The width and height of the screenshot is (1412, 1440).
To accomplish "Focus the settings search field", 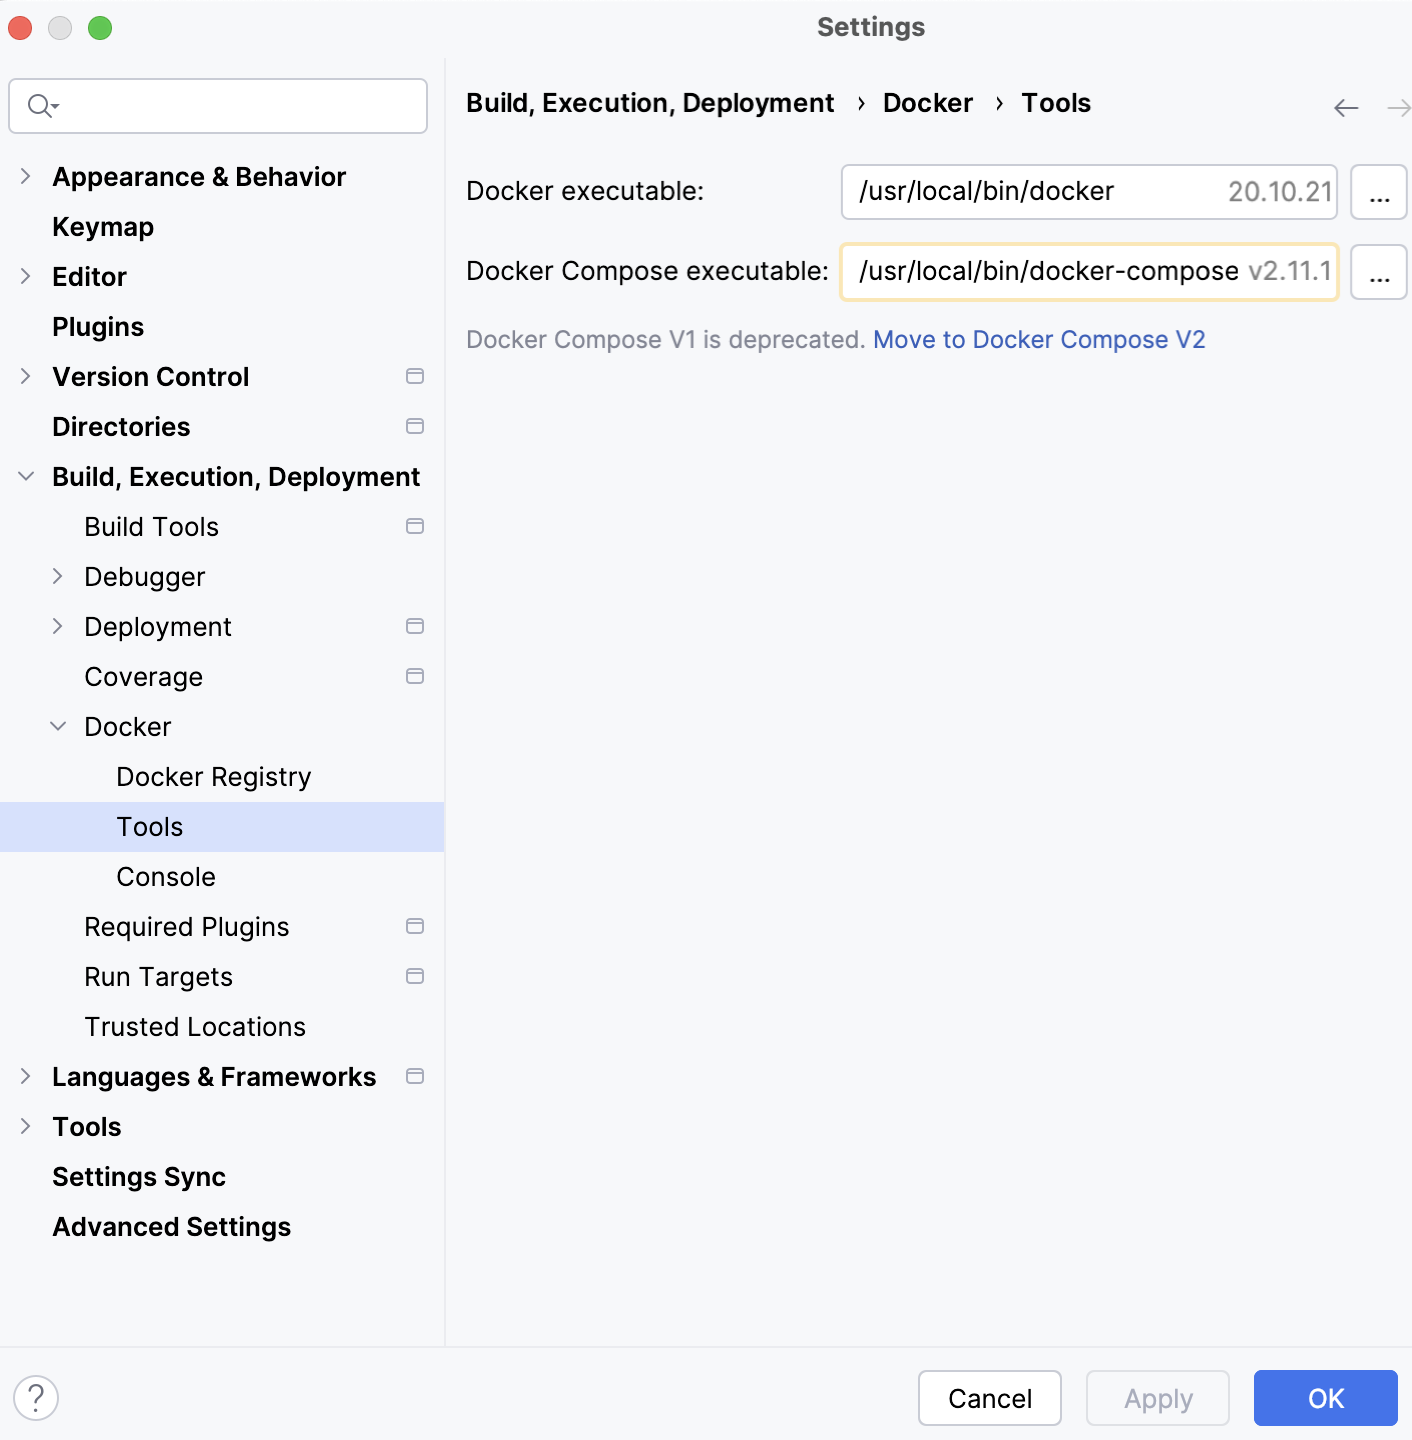I will 218,106.
